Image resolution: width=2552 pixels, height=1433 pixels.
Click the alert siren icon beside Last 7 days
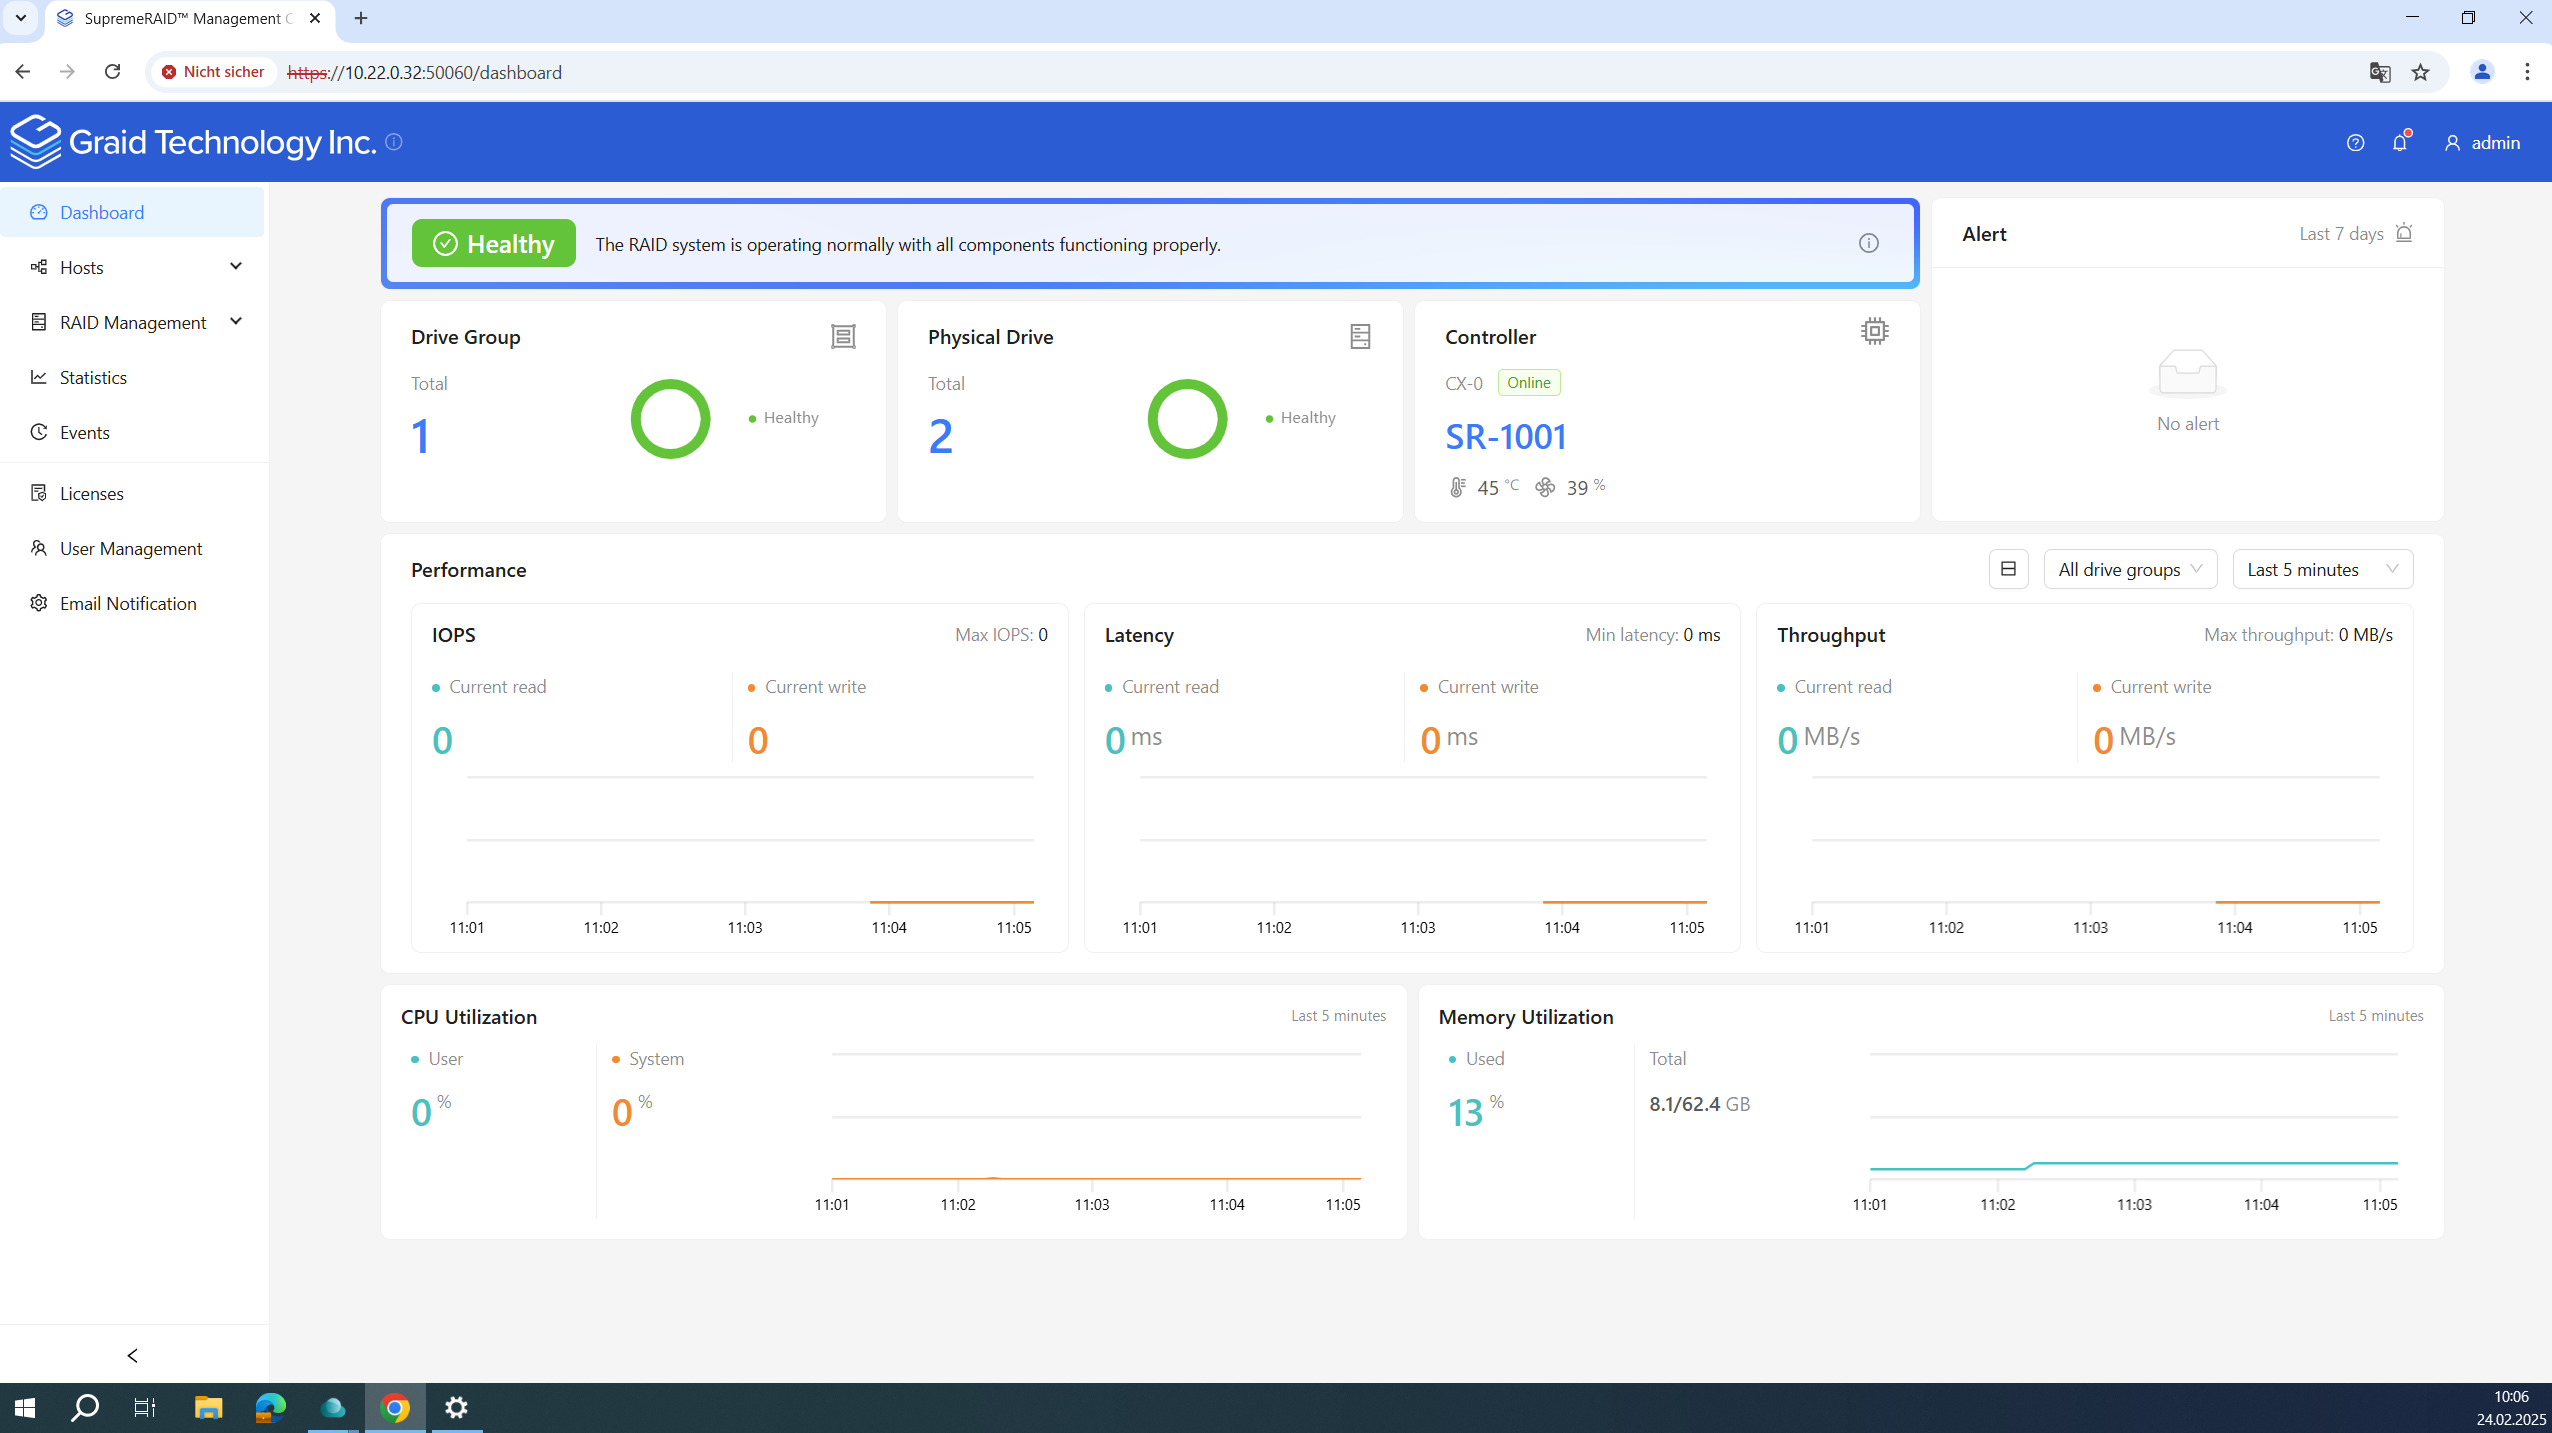tap(2405, 233)
